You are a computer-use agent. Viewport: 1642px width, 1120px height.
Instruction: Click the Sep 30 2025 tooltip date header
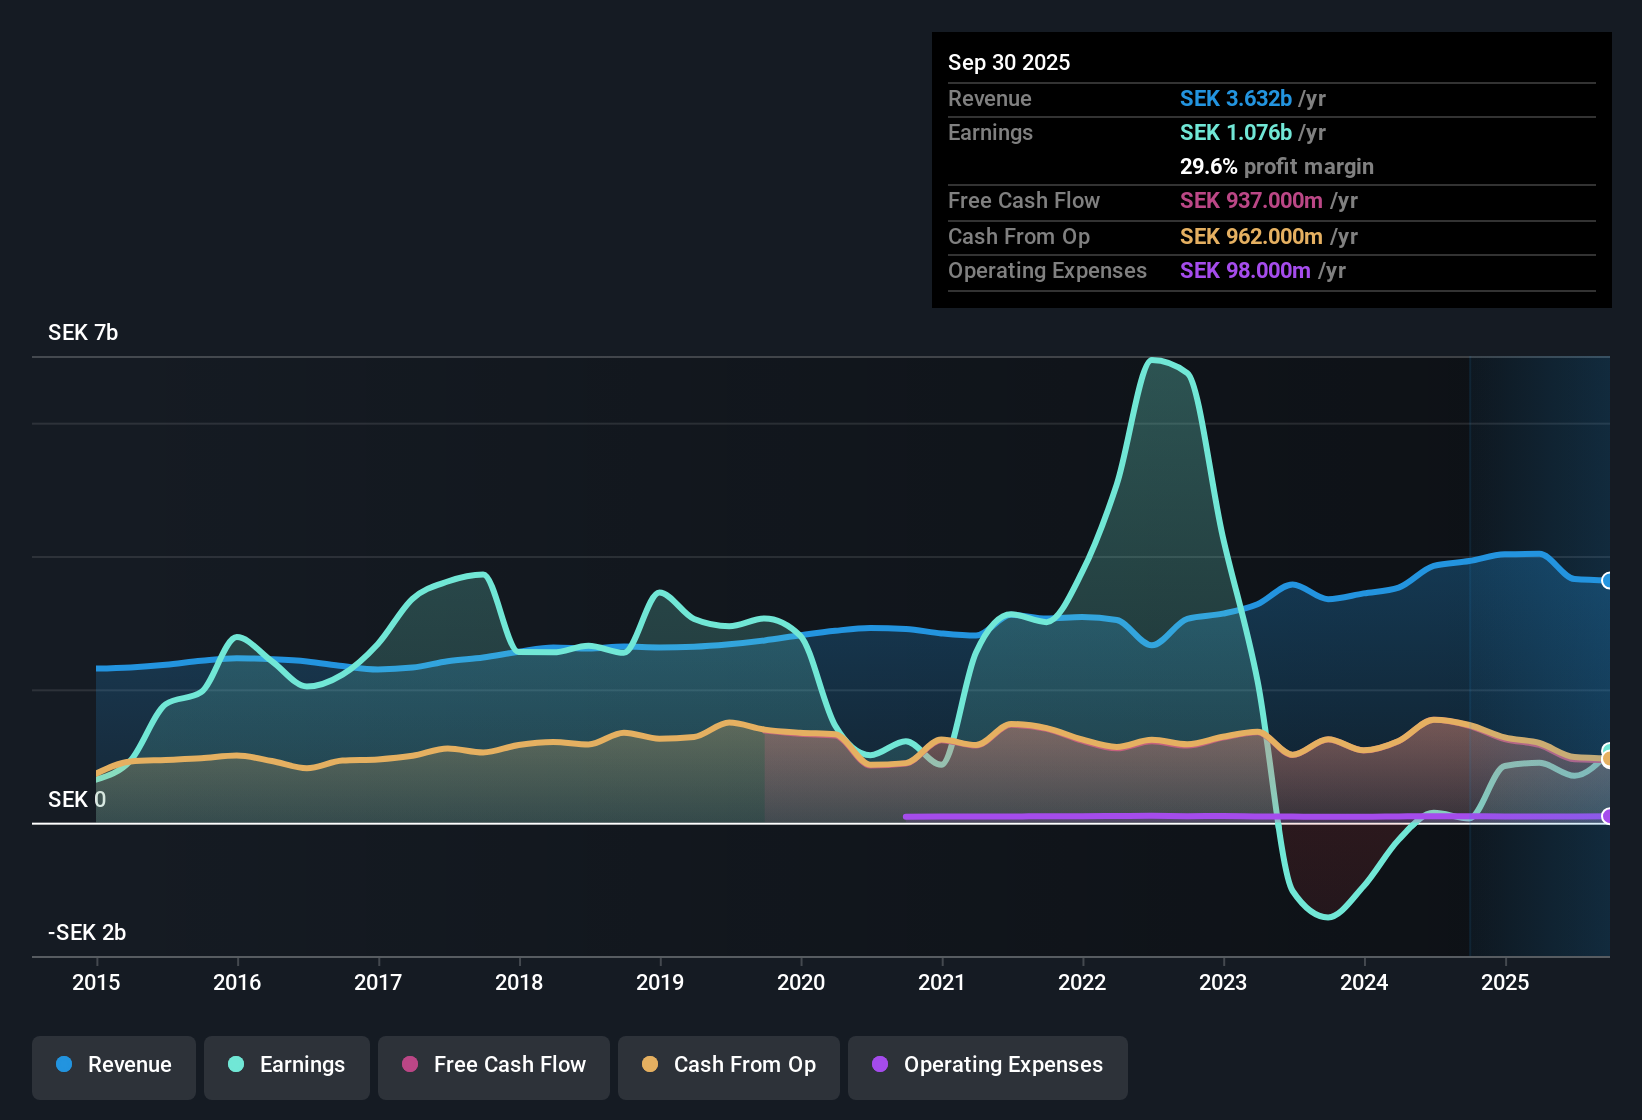1009,62
